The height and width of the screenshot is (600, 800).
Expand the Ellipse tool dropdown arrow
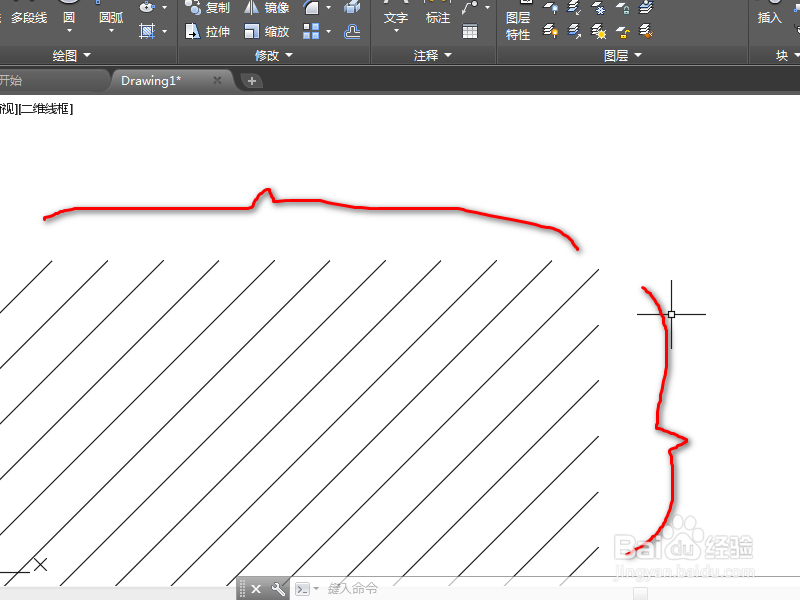164,8
